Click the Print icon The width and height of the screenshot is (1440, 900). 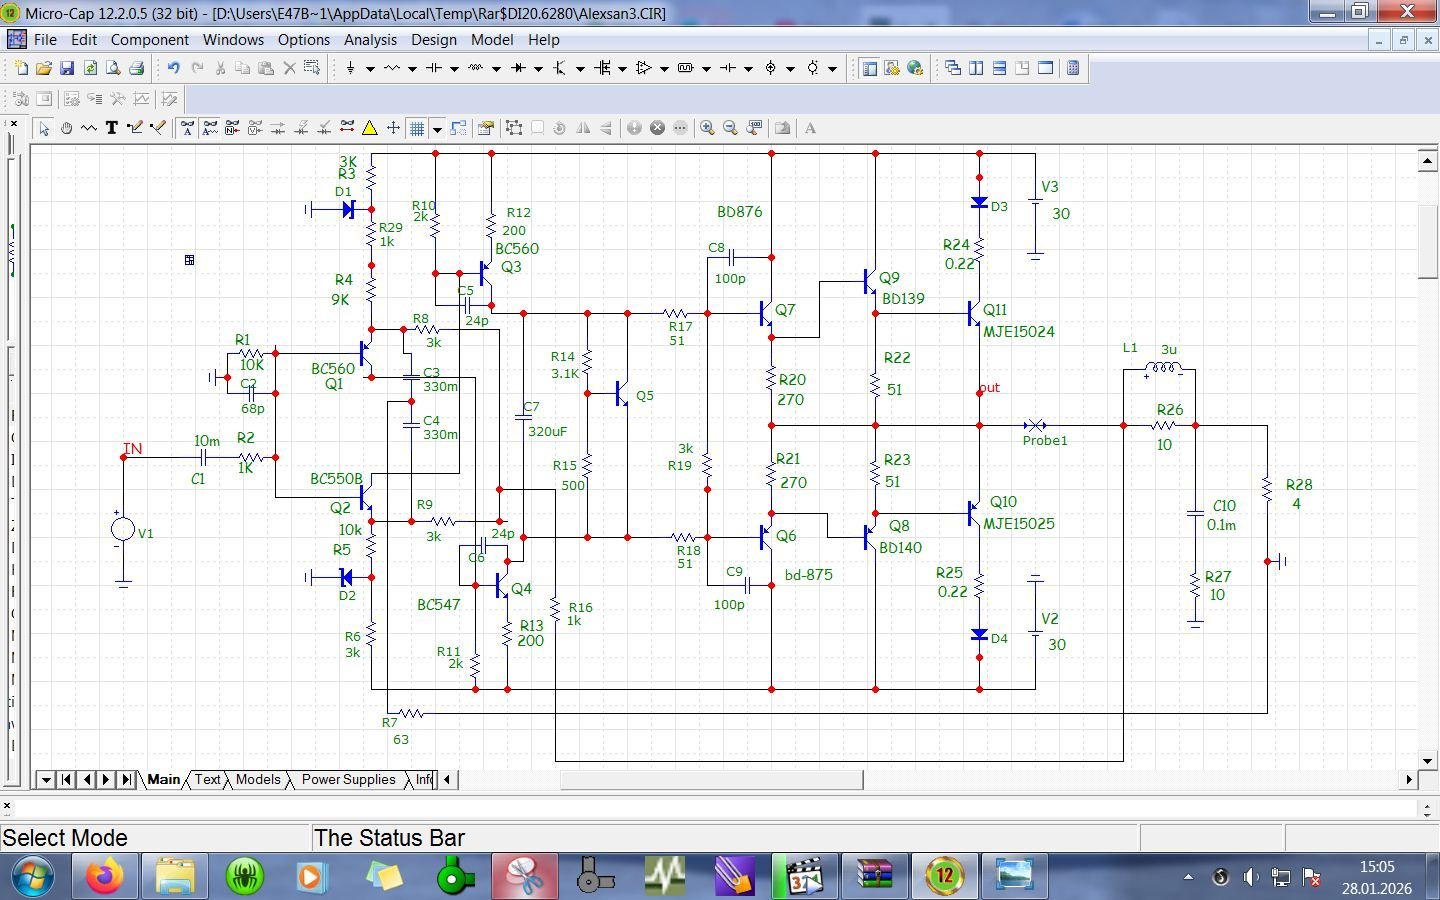point(136,68)
